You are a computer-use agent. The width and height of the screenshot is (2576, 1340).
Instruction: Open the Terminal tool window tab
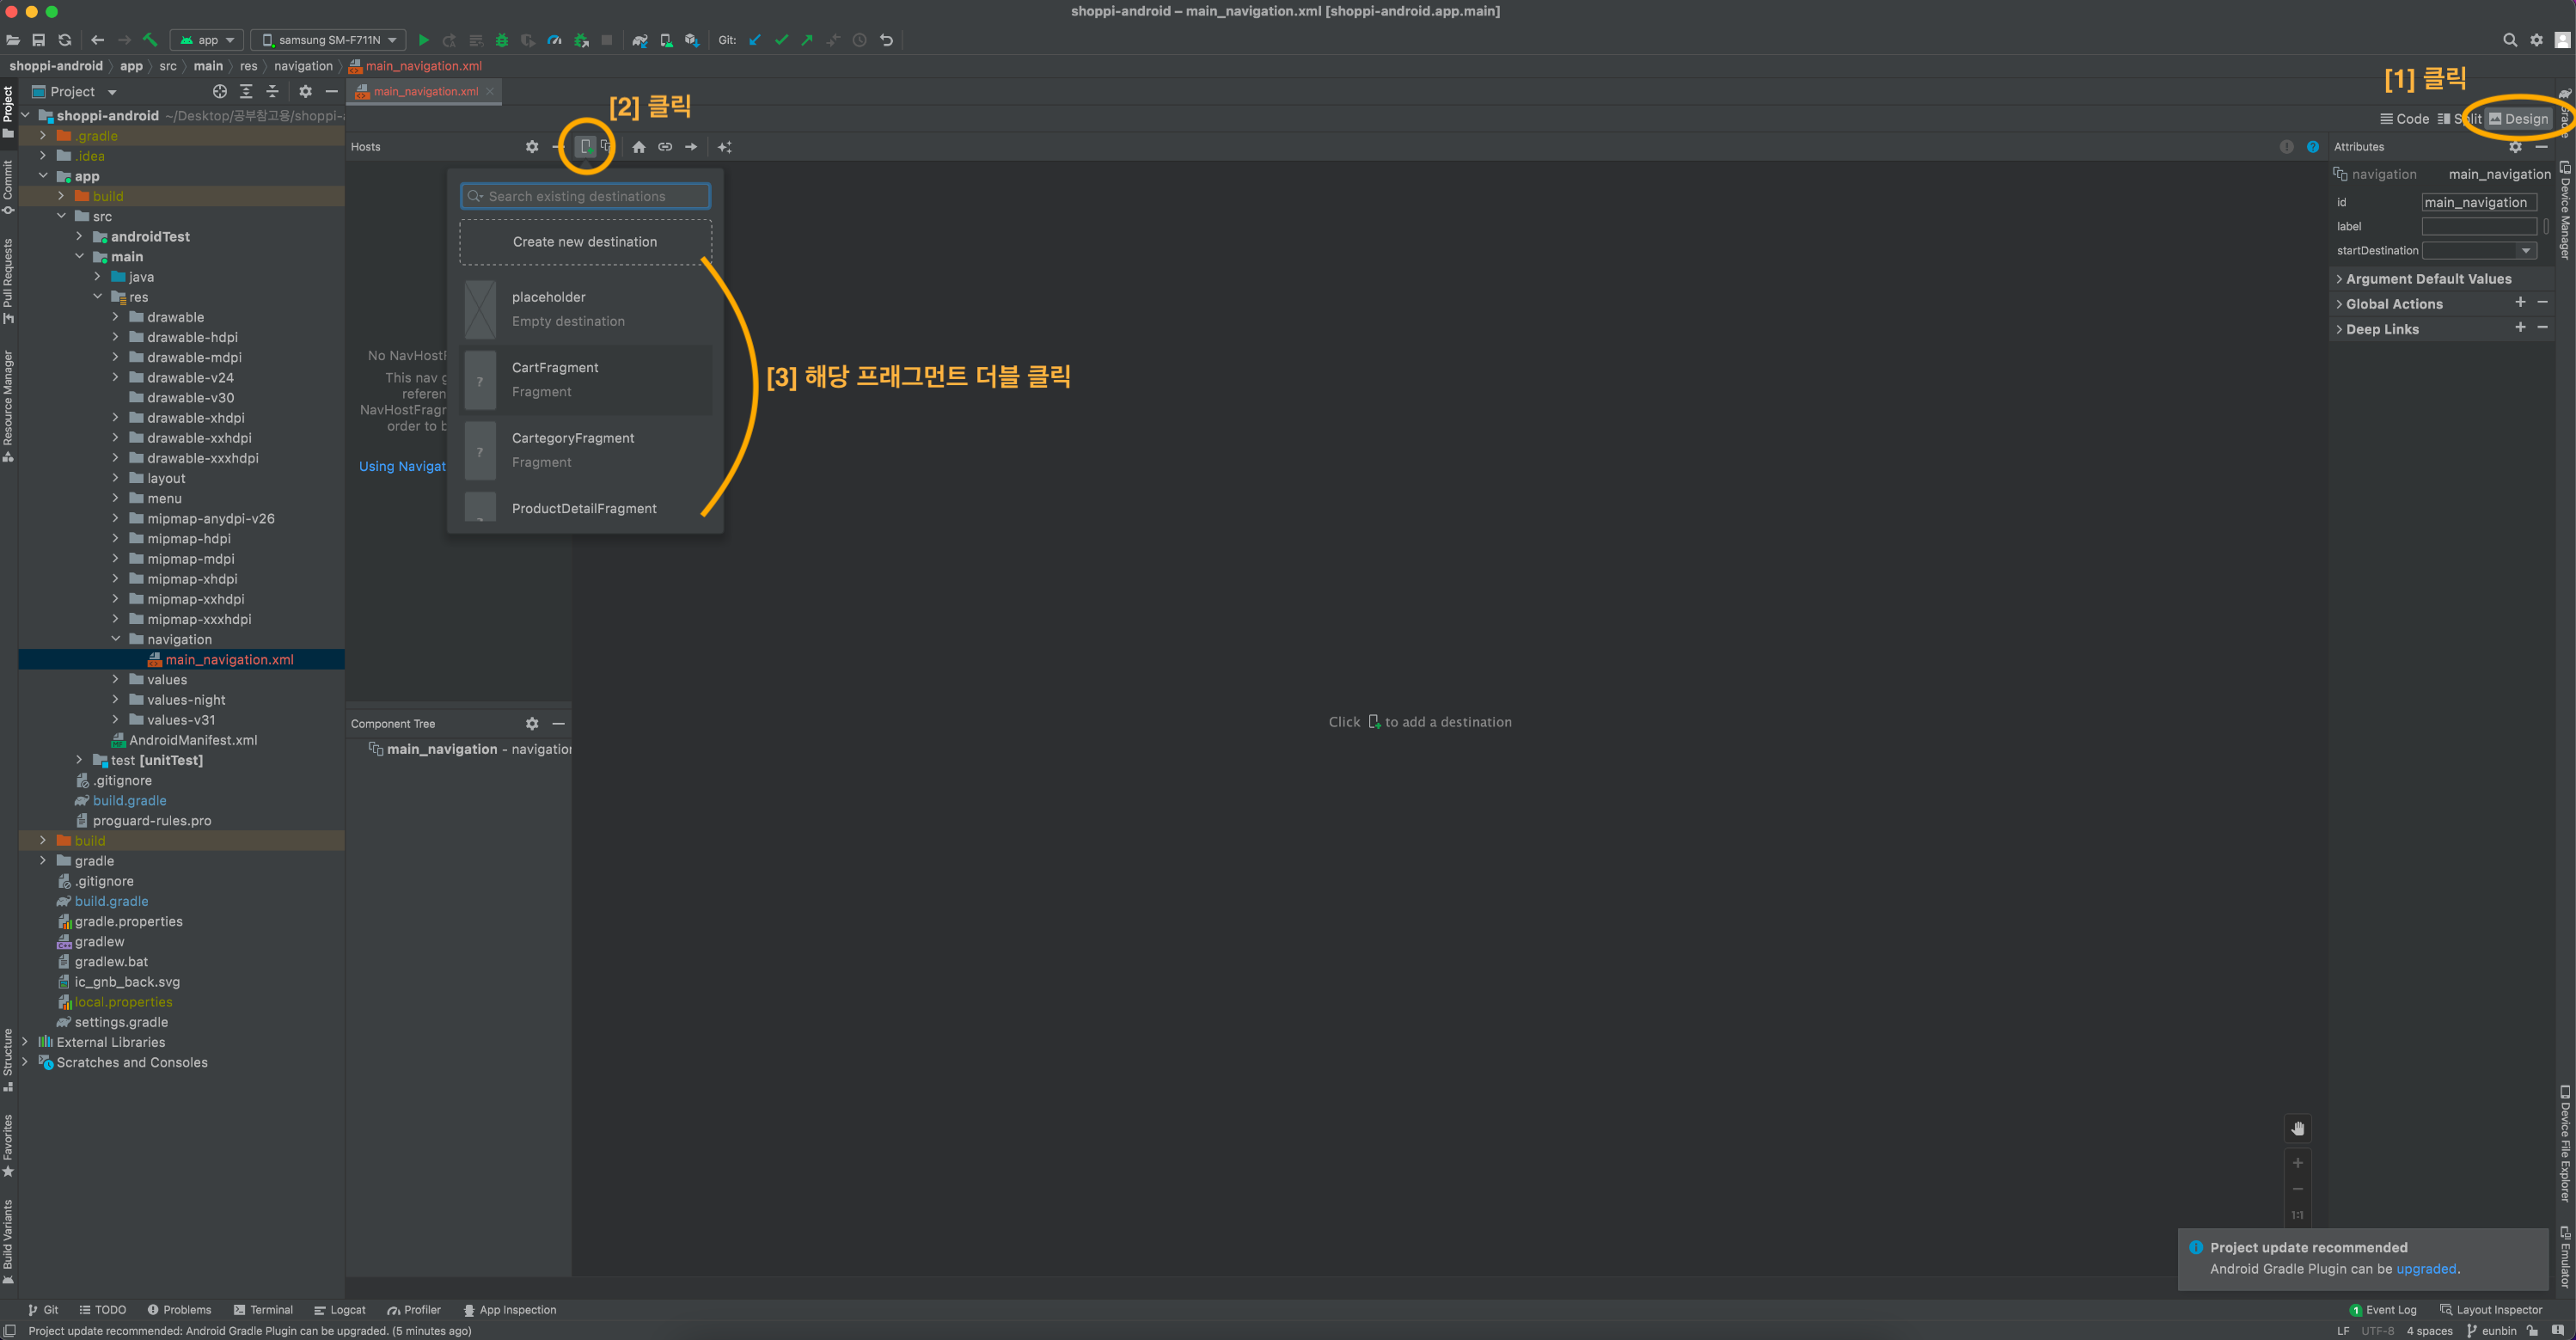(263, 1309)
